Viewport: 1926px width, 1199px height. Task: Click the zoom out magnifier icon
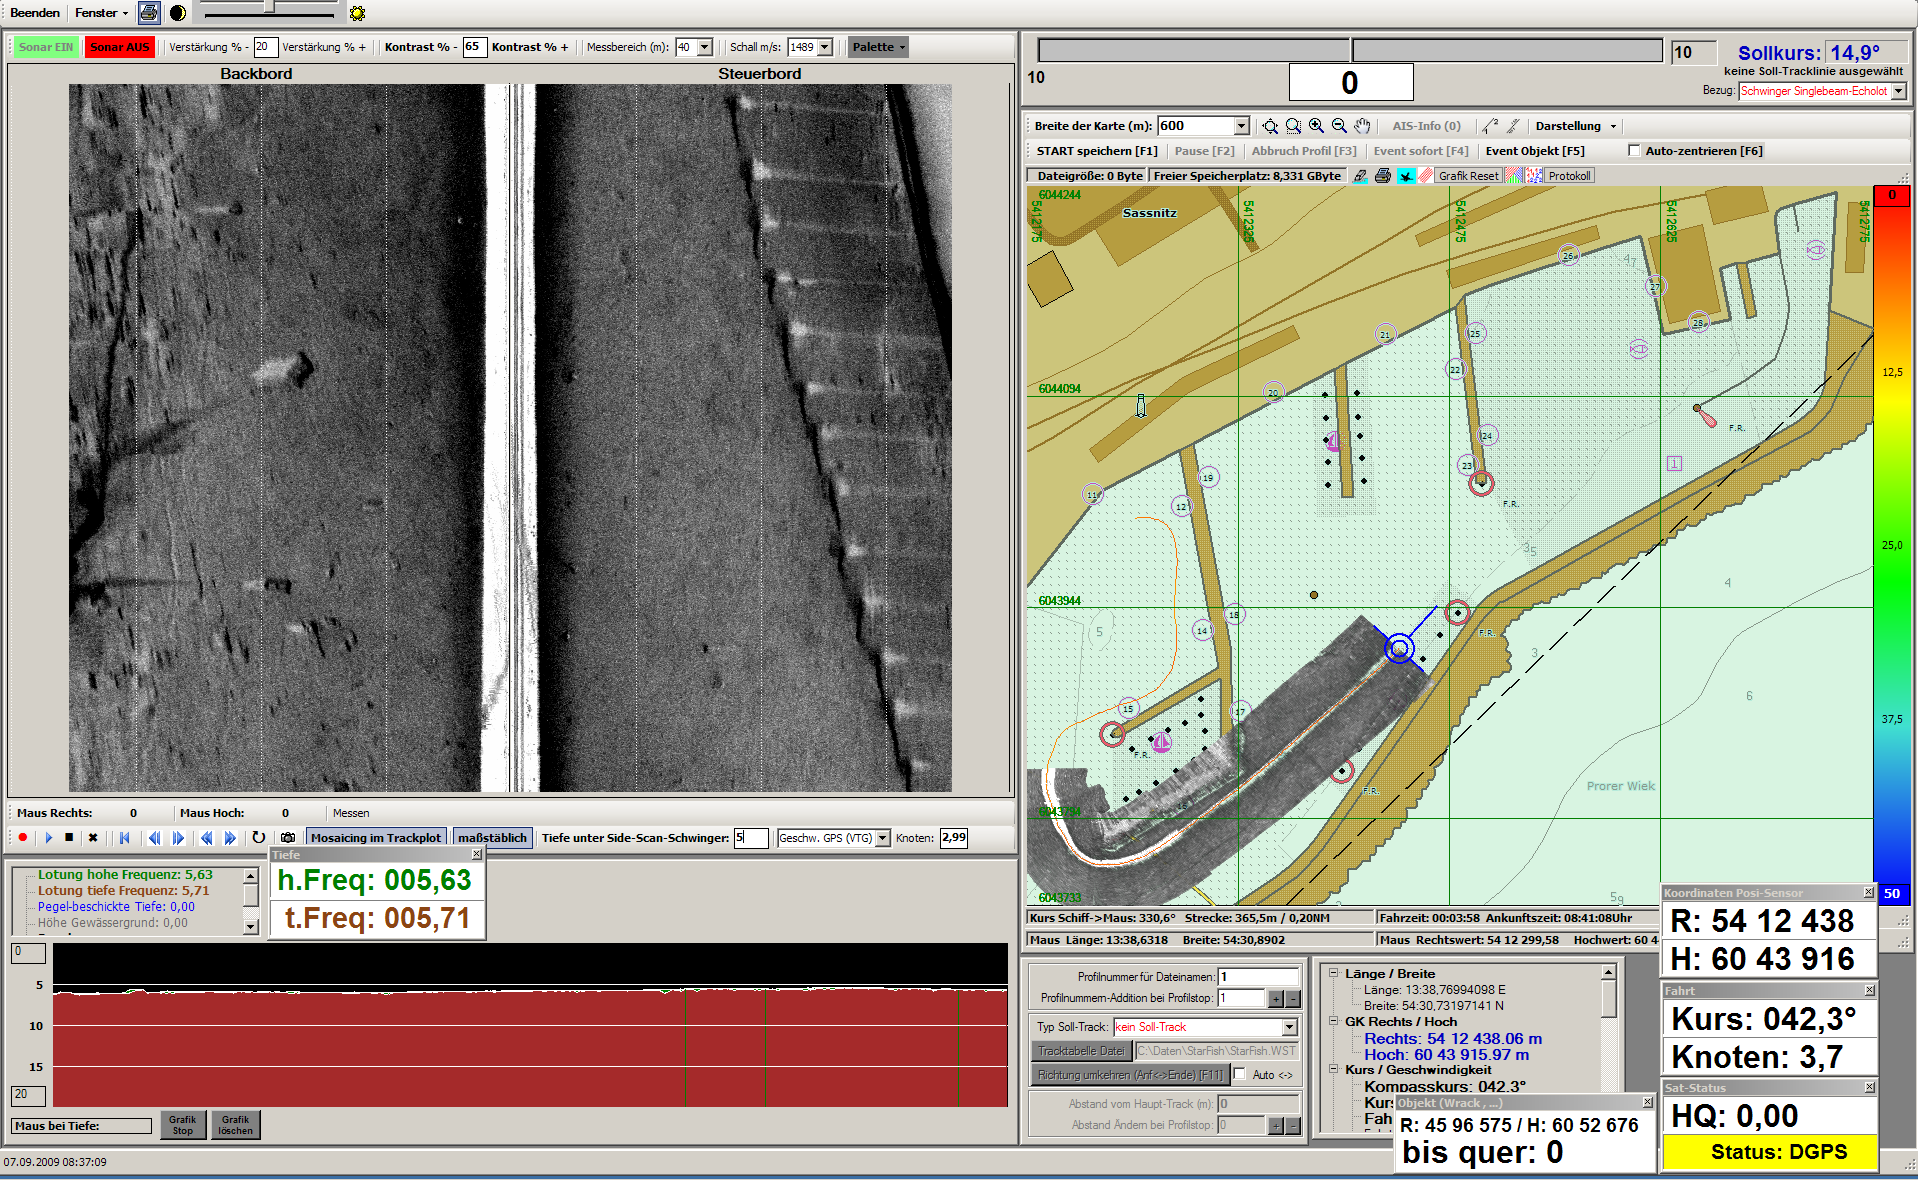click(x=1339, y=126)
